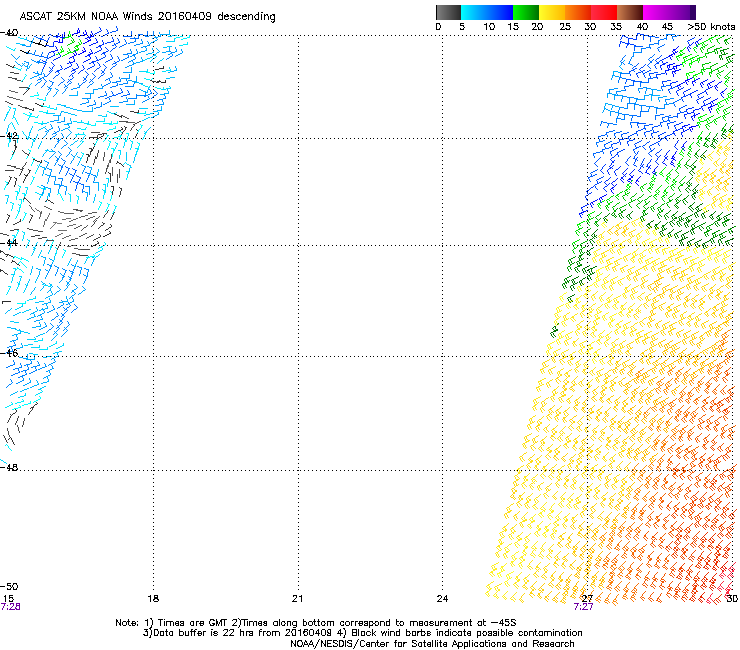Click the brown 35–40 knots legend segment

pyautogui.click(x=630, y=12)
